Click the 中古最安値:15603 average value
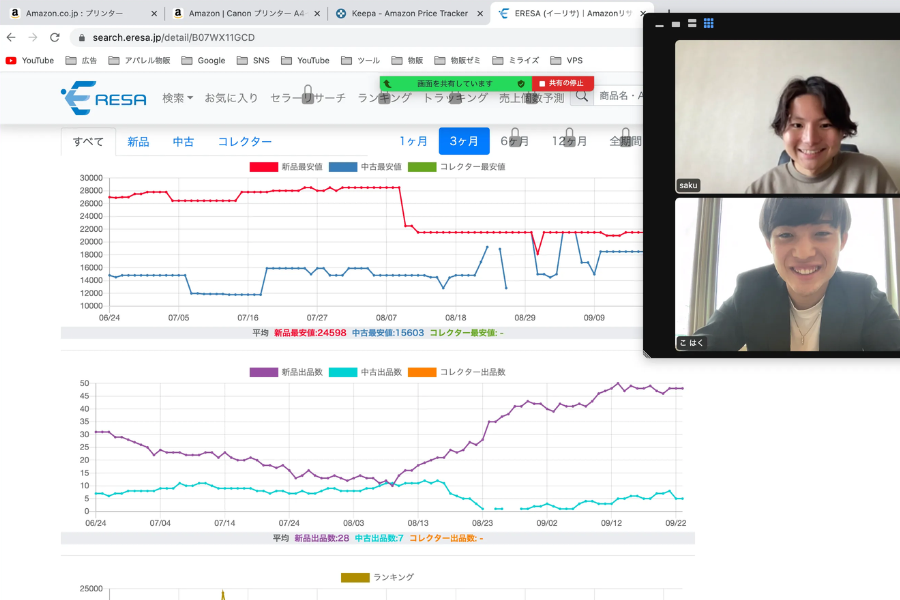900x600 pixels. pyautogui.click(x=387, y=333)
